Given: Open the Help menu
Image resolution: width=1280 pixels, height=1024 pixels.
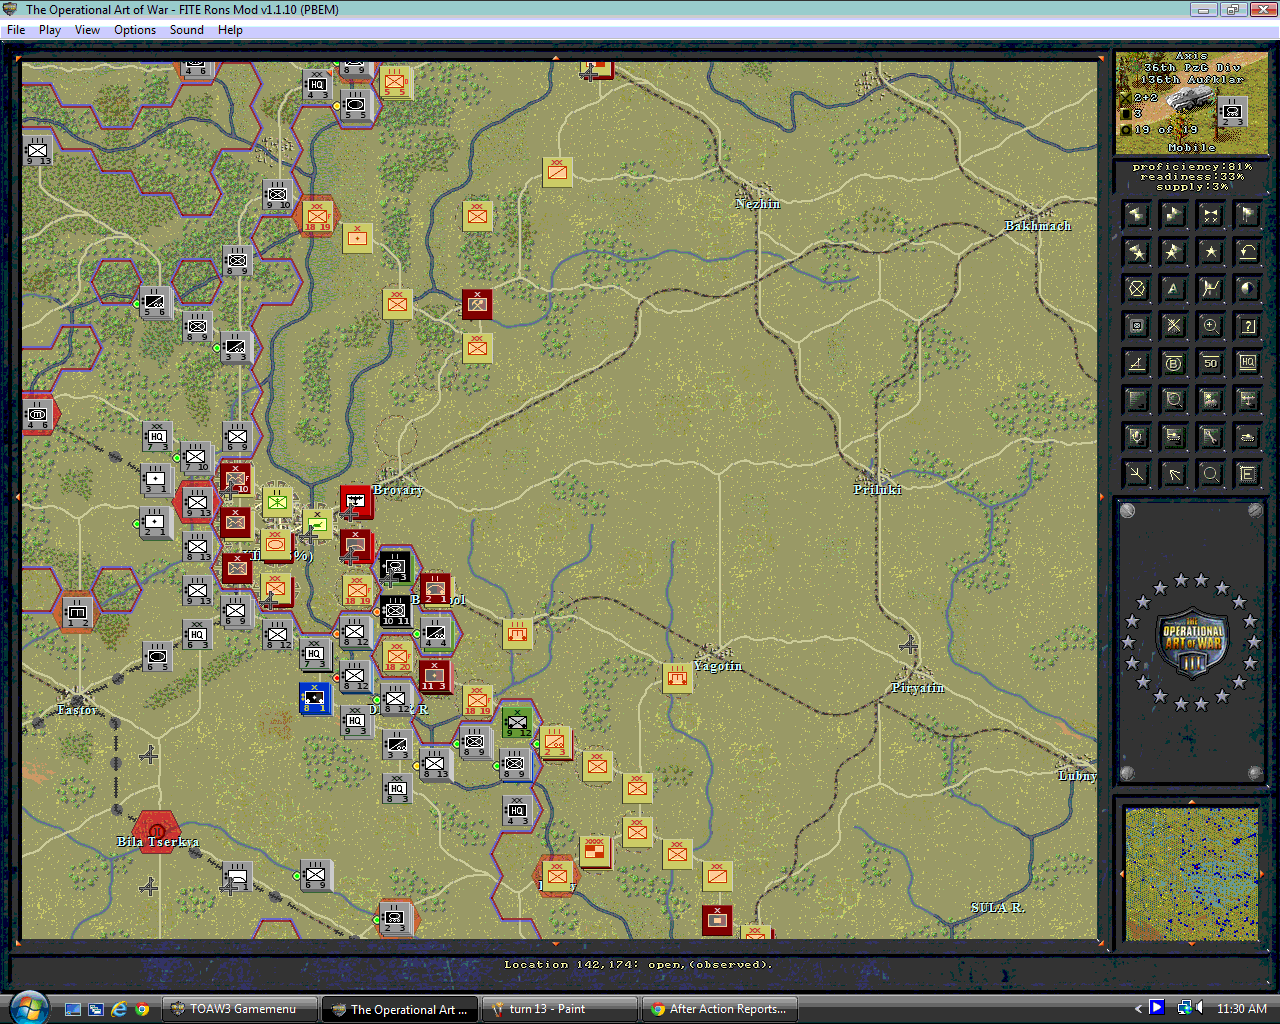Looking at the screenshot, I should tap(230, 30).
